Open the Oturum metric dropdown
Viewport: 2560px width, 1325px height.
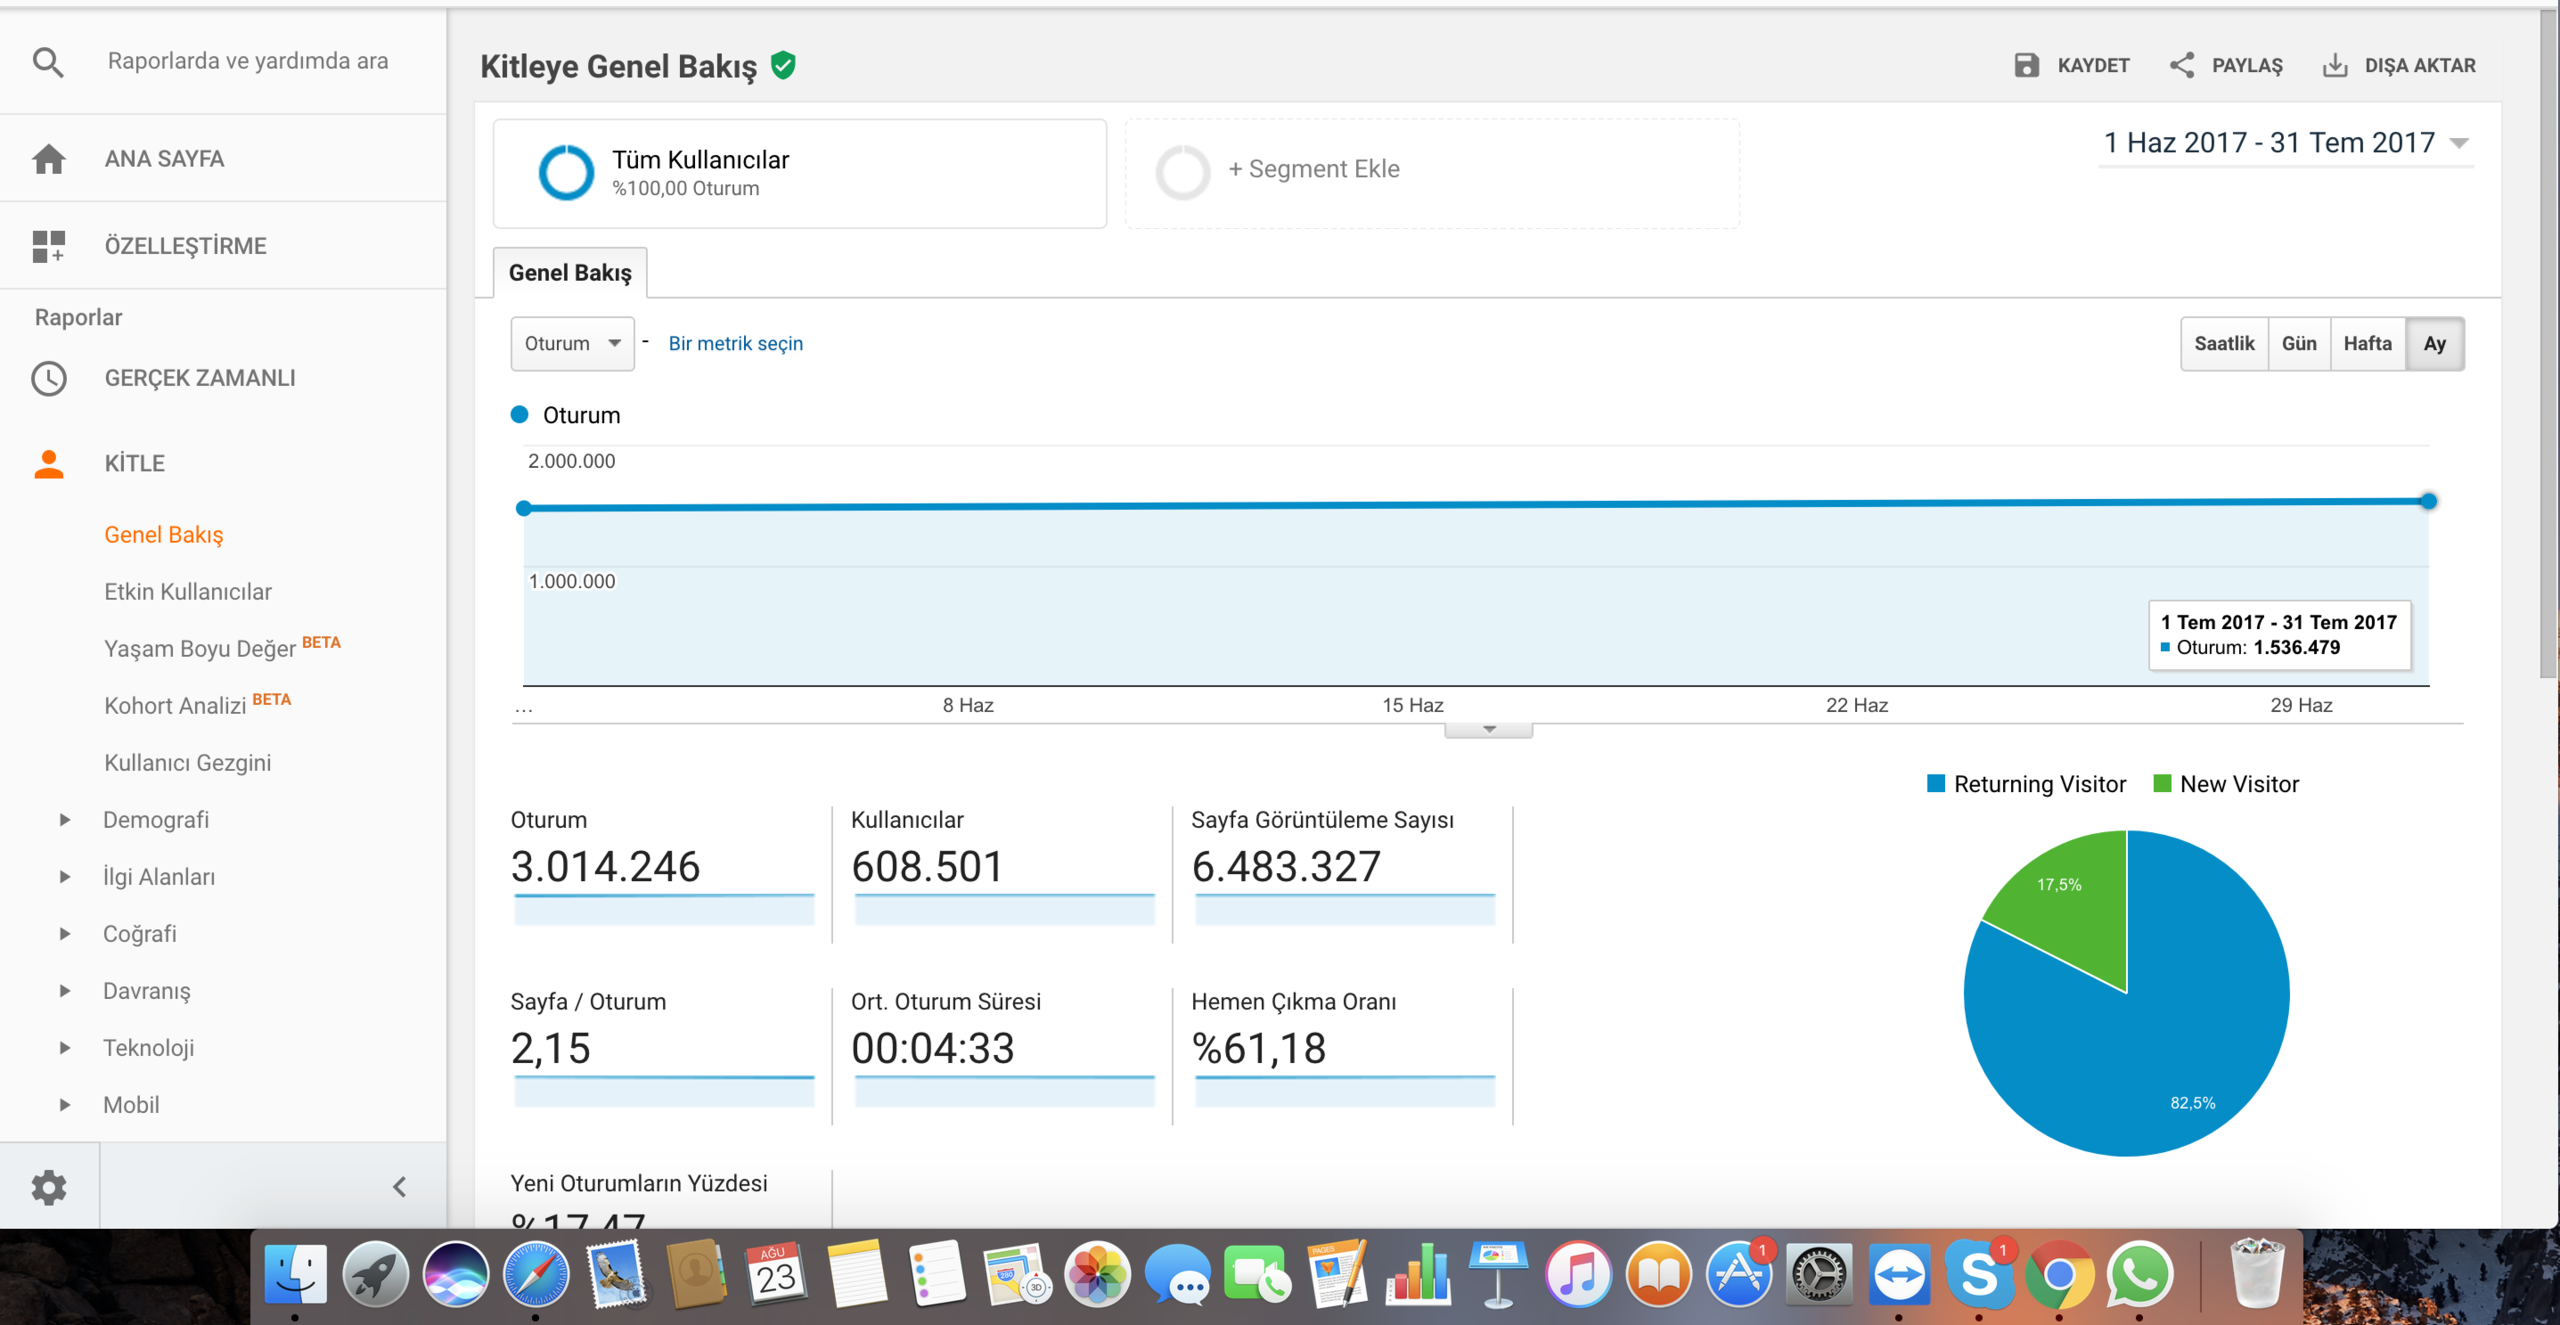pos(572,344)
